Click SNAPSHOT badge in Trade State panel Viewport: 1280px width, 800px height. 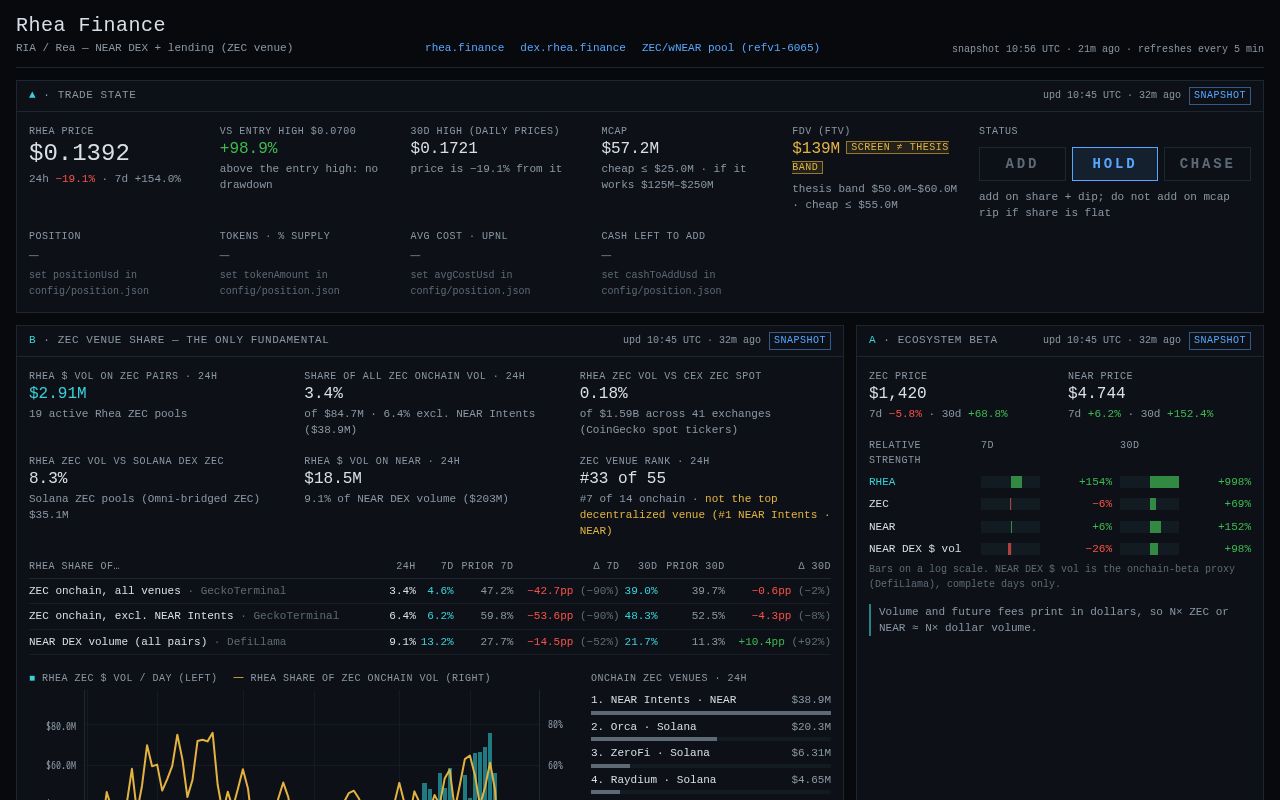[x=1220, y=96]
